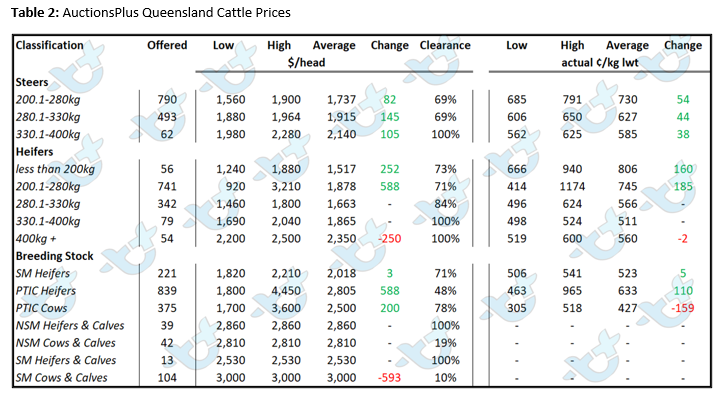Image resolution: width=720 pixels, height=395 pixels.
Task: Select the 400kg + heifers row label
Action: tap(36, 239)
